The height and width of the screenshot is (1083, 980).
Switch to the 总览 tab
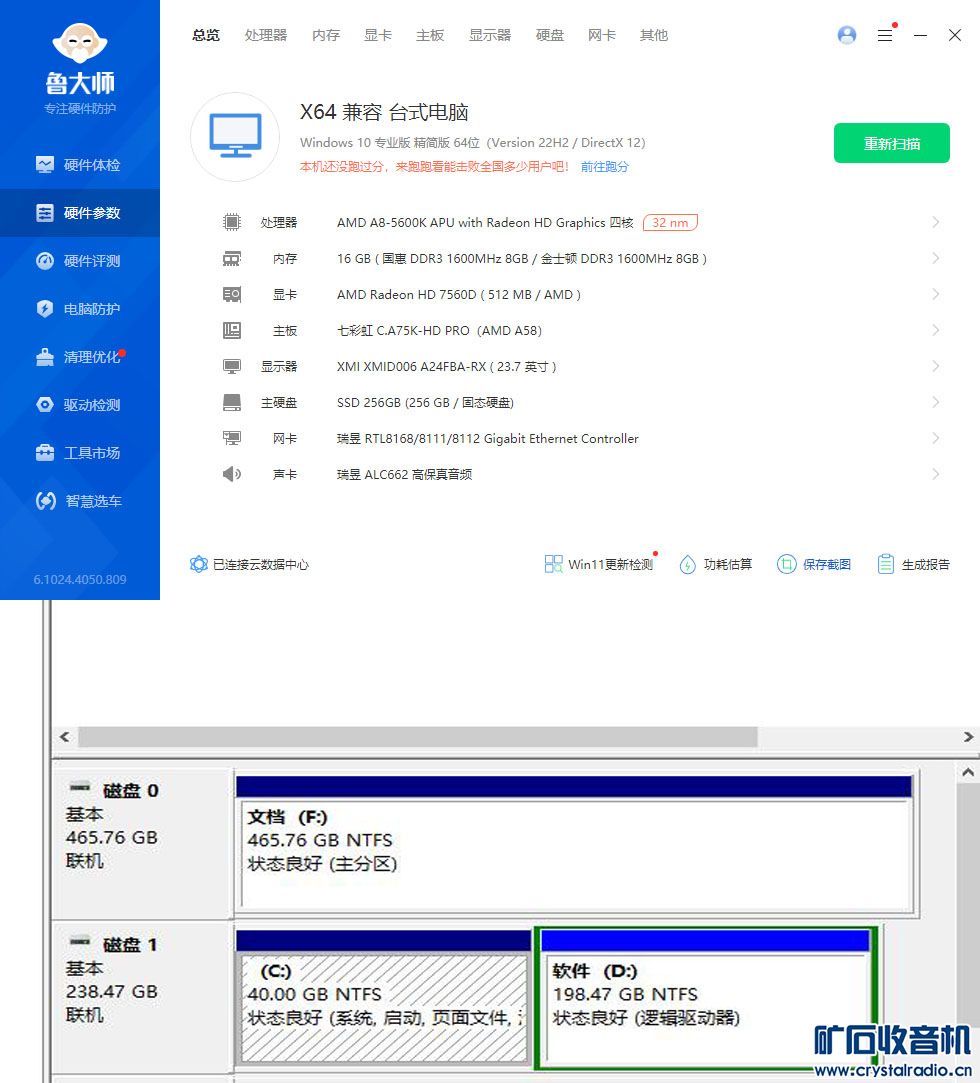click(x=206, y=35)
